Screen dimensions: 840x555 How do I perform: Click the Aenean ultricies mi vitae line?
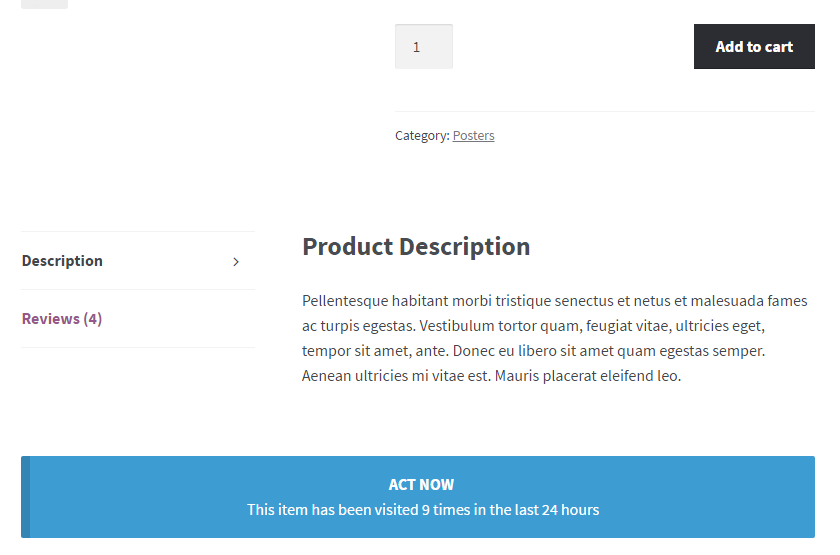(x=491, y=376)
